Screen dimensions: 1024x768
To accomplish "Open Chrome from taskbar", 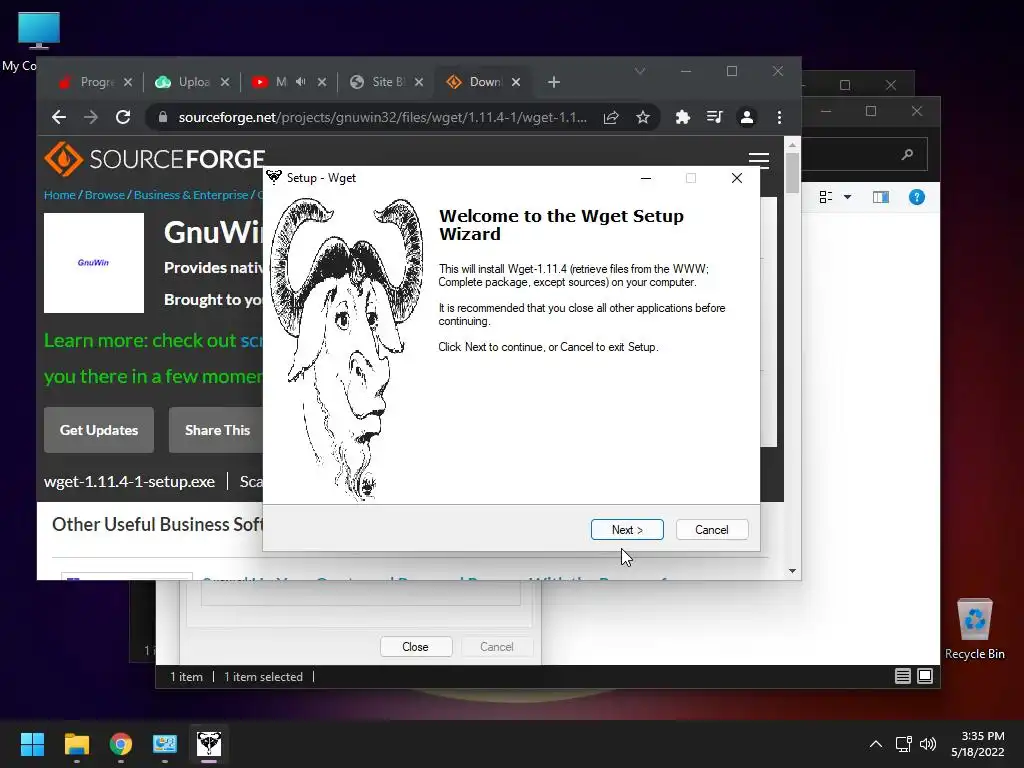I will click(121, 744).
